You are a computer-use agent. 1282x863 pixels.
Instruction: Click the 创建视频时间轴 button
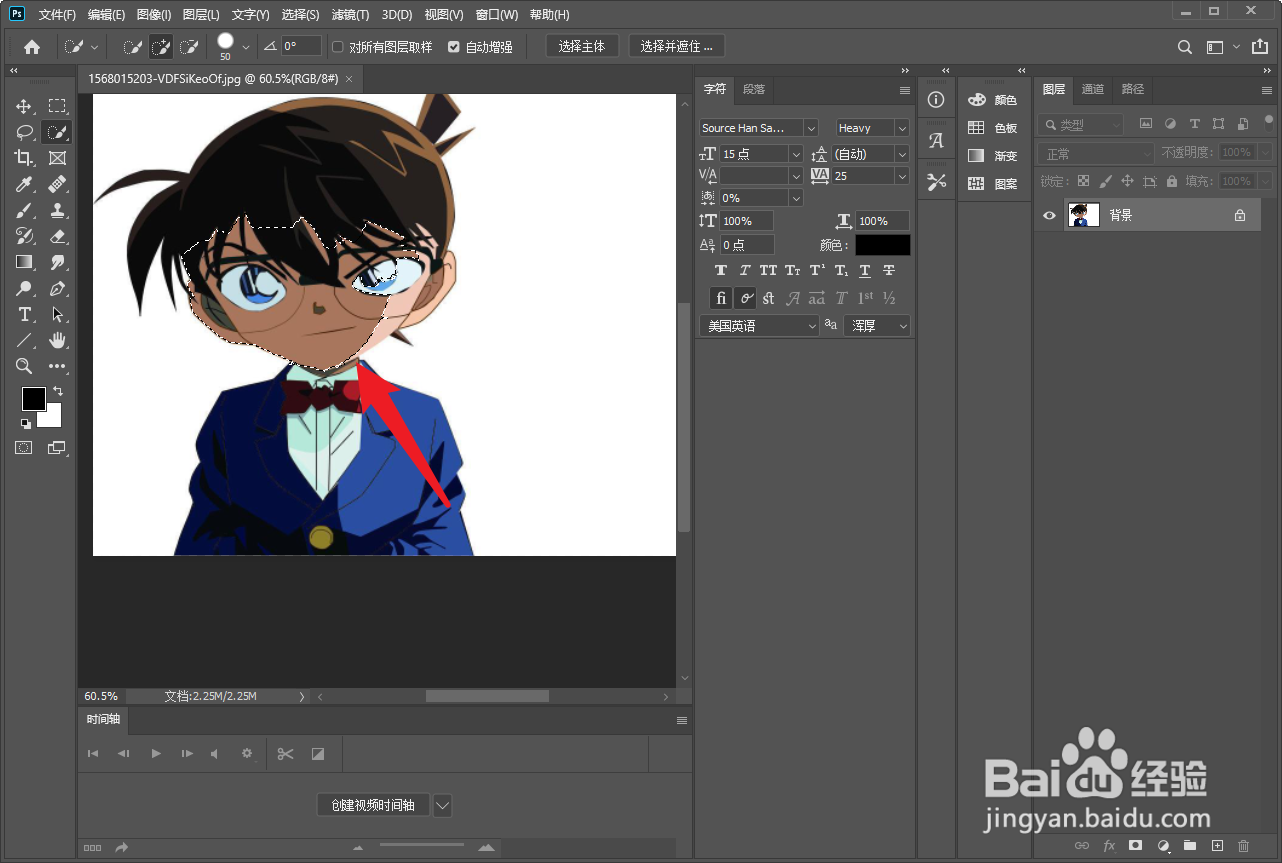(x=373, y=805)
